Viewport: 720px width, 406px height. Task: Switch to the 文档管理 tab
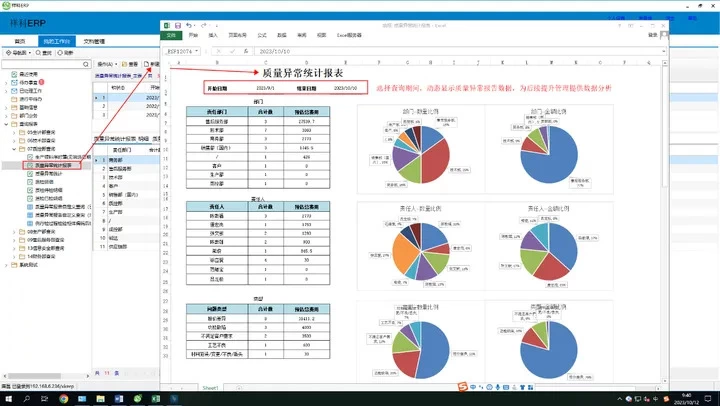(96, 41)
